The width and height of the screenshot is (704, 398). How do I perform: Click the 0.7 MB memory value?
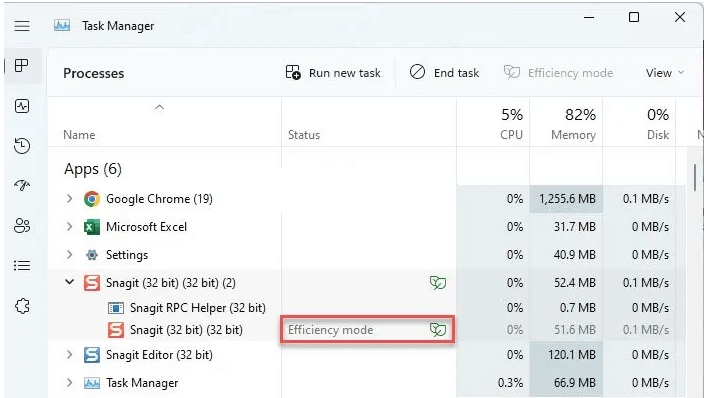pos(577,308)
